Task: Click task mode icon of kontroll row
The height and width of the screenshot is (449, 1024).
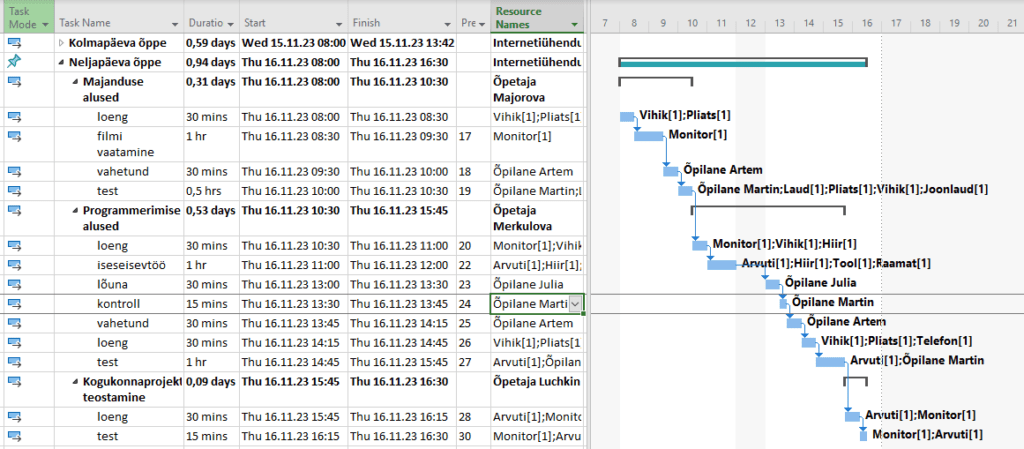Action: pyautogui.click(x=14, y=304)
